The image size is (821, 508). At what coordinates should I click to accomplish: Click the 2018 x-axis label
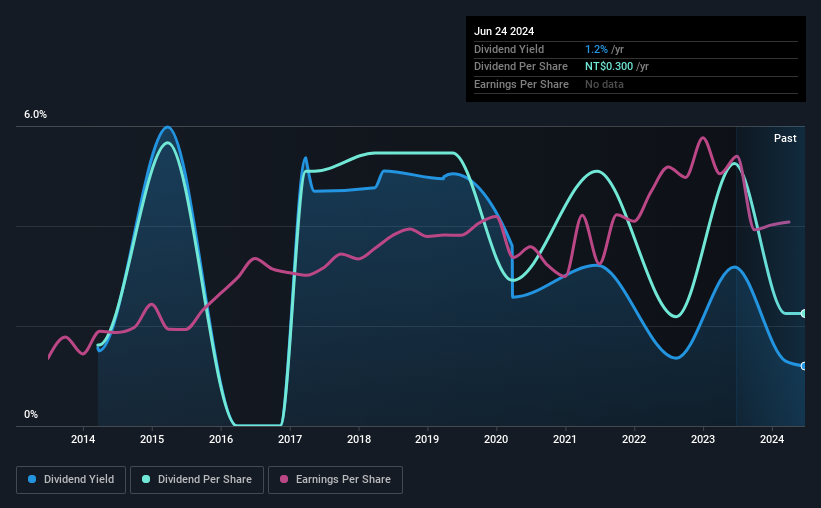(x=359, y=439)
